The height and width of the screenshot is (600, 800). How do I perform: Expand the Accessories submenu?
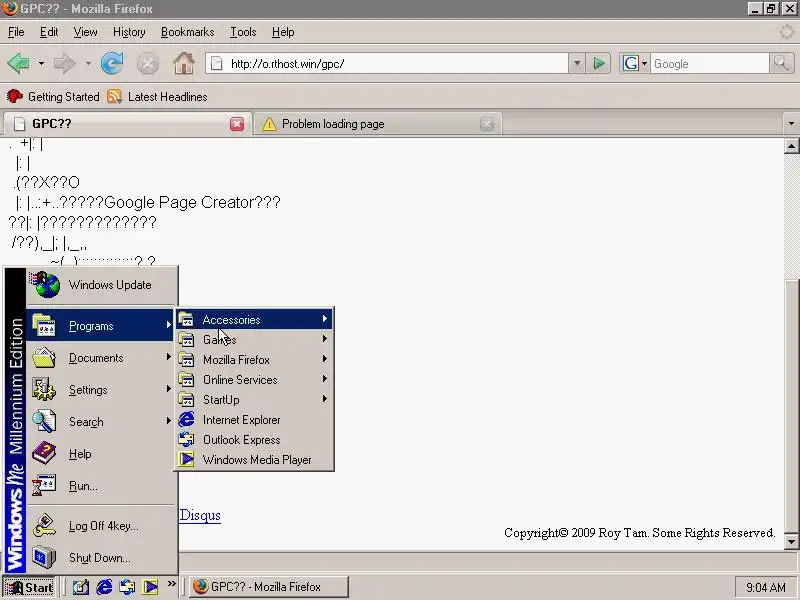(x=255, y=319)
